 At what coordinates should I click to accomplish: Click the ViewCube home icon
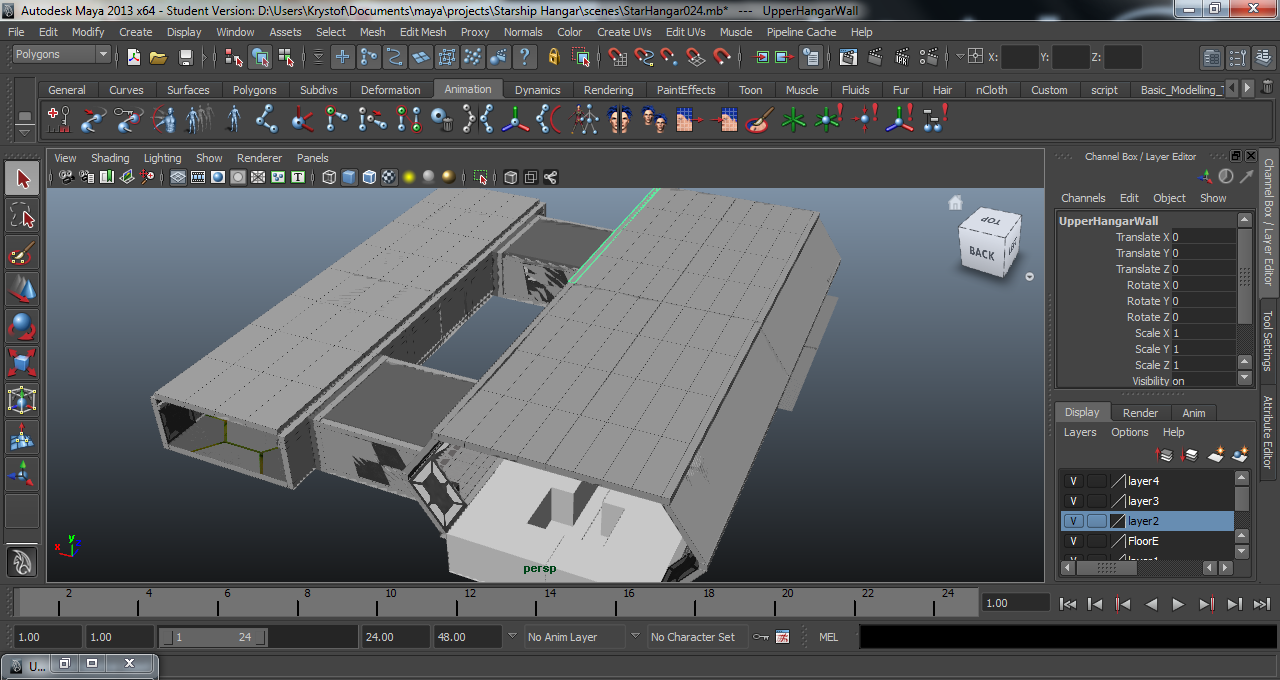[956, 202]
